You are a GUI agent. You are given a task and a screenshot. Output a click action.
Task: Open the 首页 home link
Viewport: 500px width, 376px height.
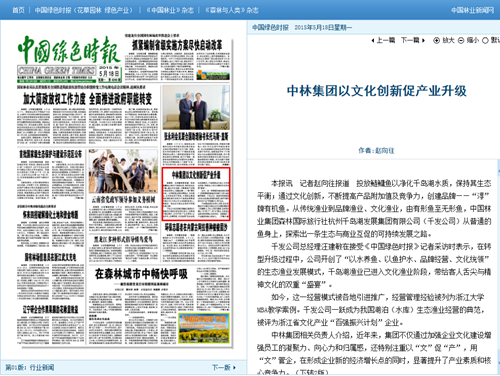coord(18,10)
